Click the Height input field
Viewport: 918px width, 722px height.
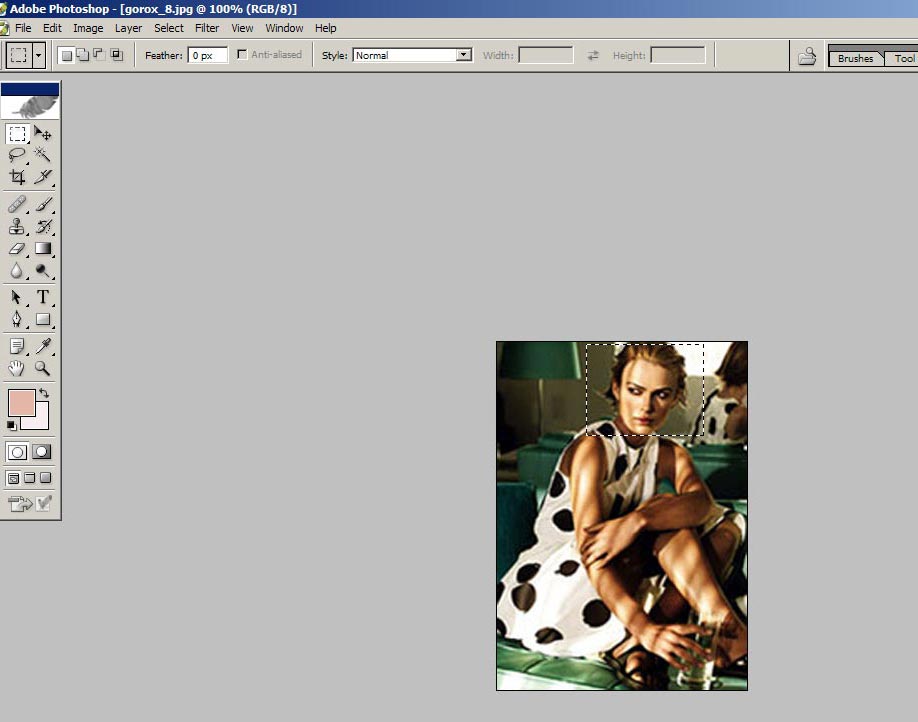point(678,55)
